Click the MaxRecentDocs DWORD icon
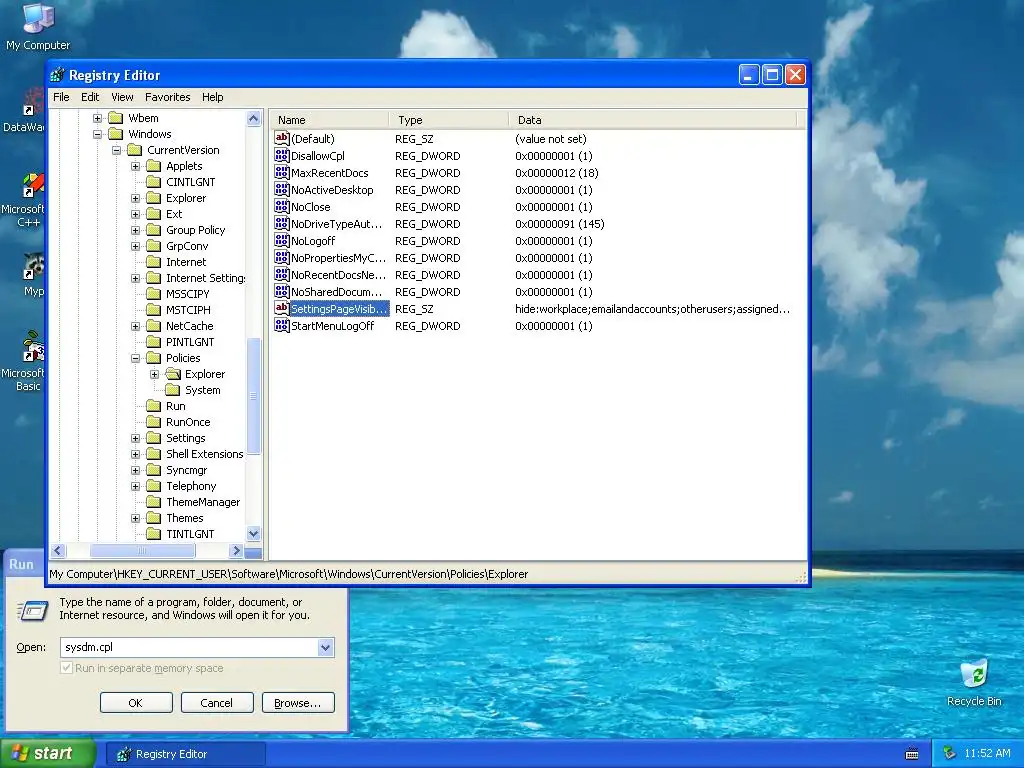The image size is (1024, 768). click(x=281, y=172)
